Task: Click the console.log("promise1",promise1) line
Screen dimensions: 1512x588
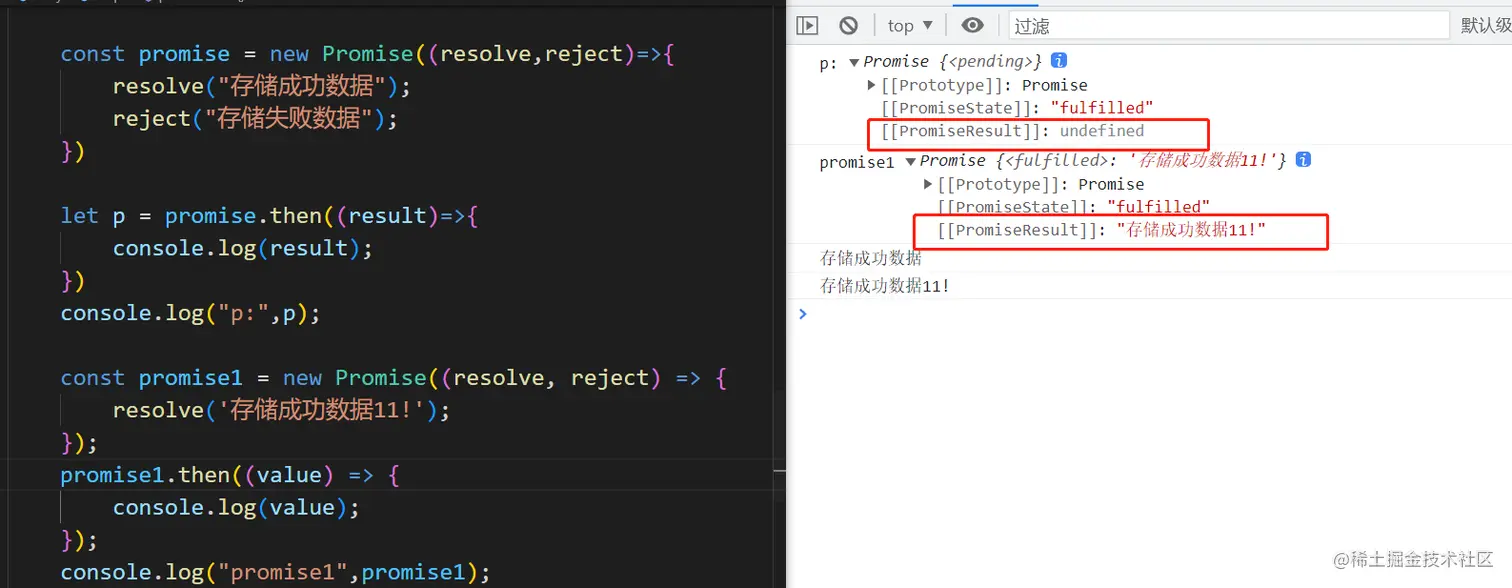Action: [276, 572]
